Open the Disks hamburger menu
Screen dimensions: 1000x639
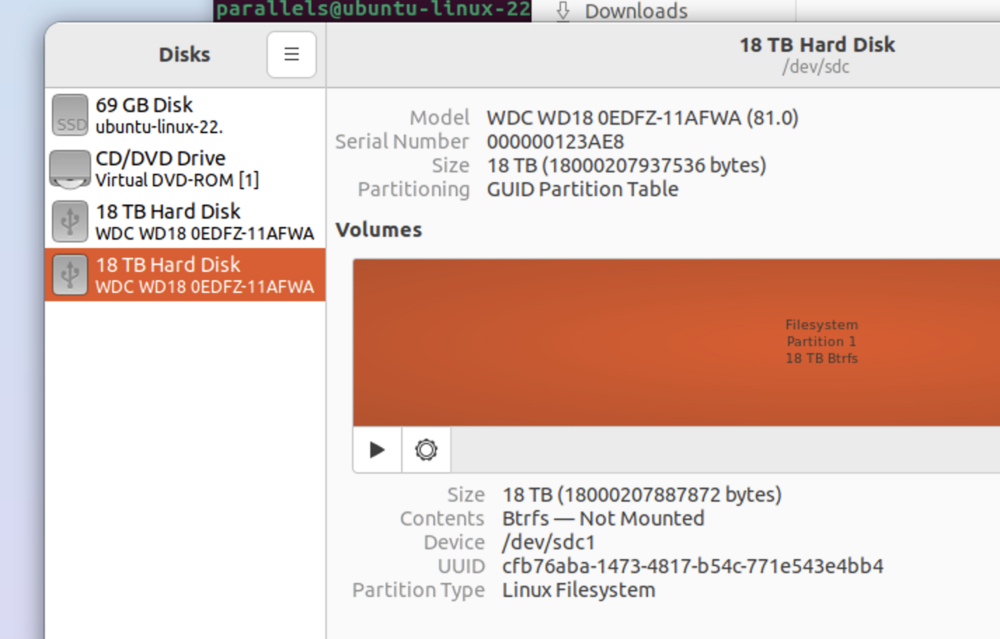(x=291, y=54)
